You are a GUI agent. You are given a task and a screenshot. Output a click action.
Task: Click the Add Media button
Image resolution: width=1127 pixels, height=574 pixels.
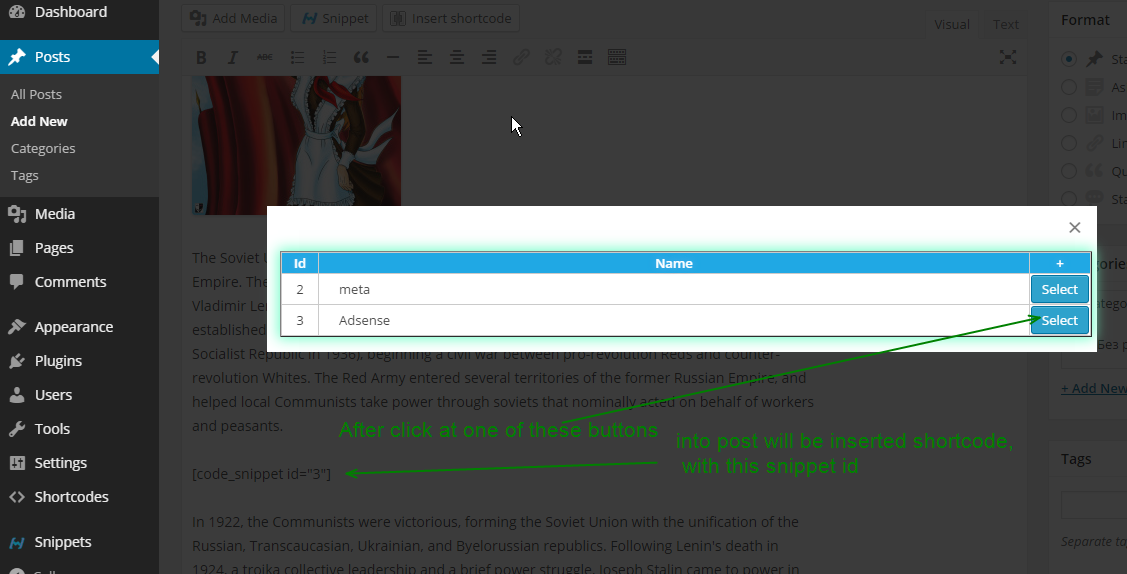(233, 19)
